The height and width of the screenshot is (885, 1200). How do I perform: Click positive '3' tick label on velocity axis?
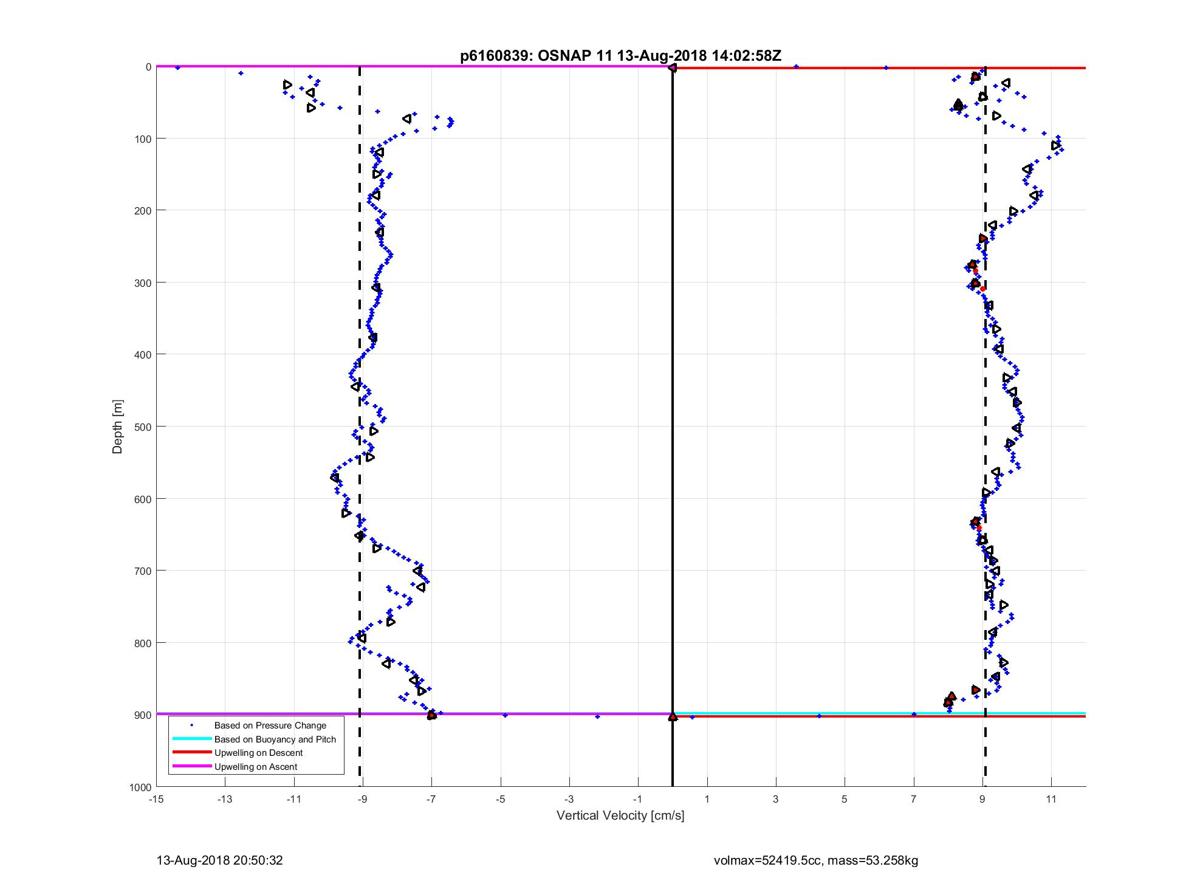coord(776,799)
